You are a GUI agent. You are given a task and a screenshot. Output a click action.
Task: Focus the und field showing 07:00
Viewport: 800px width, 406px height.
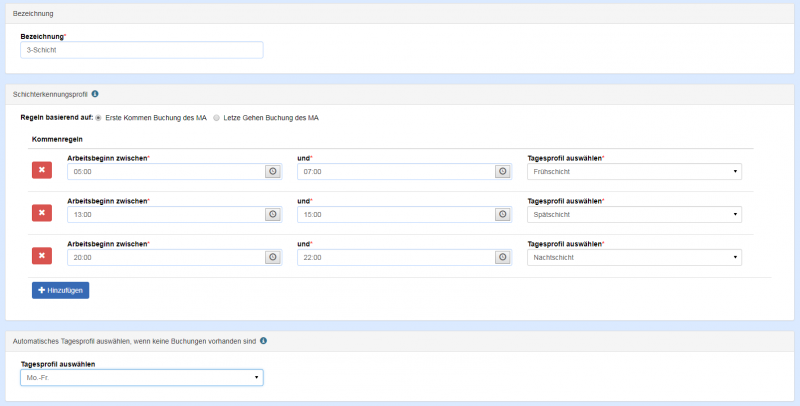[396, 172]
